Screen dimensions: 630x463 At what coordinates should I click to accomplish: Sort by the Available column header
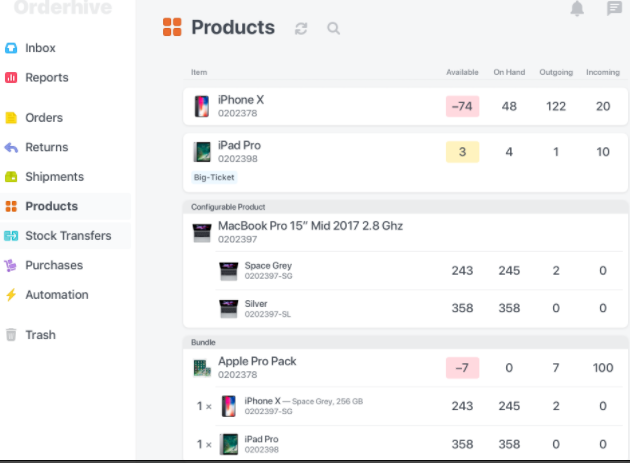coord(462,73)
